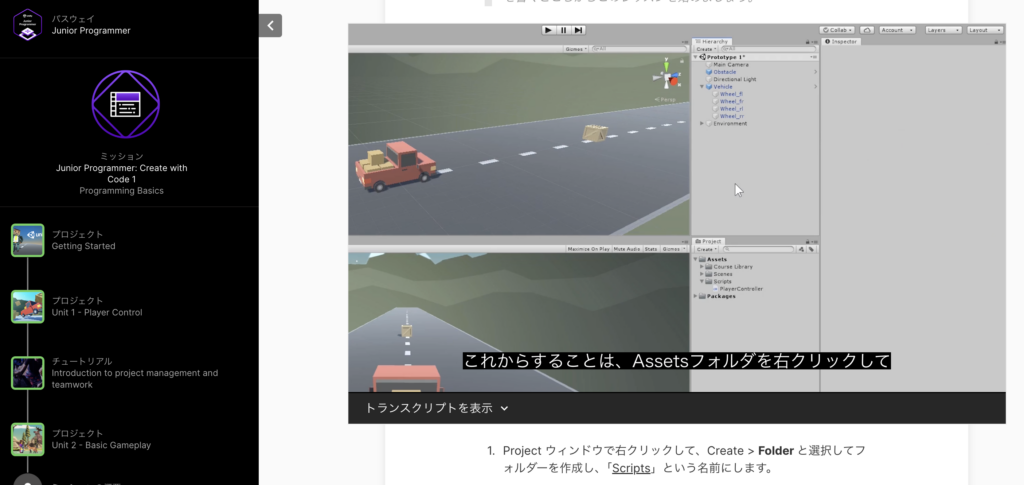Click the Step frame button
Image resolution: width=1024 pixels, height=485 pixels.
click(x=578, y=30)
